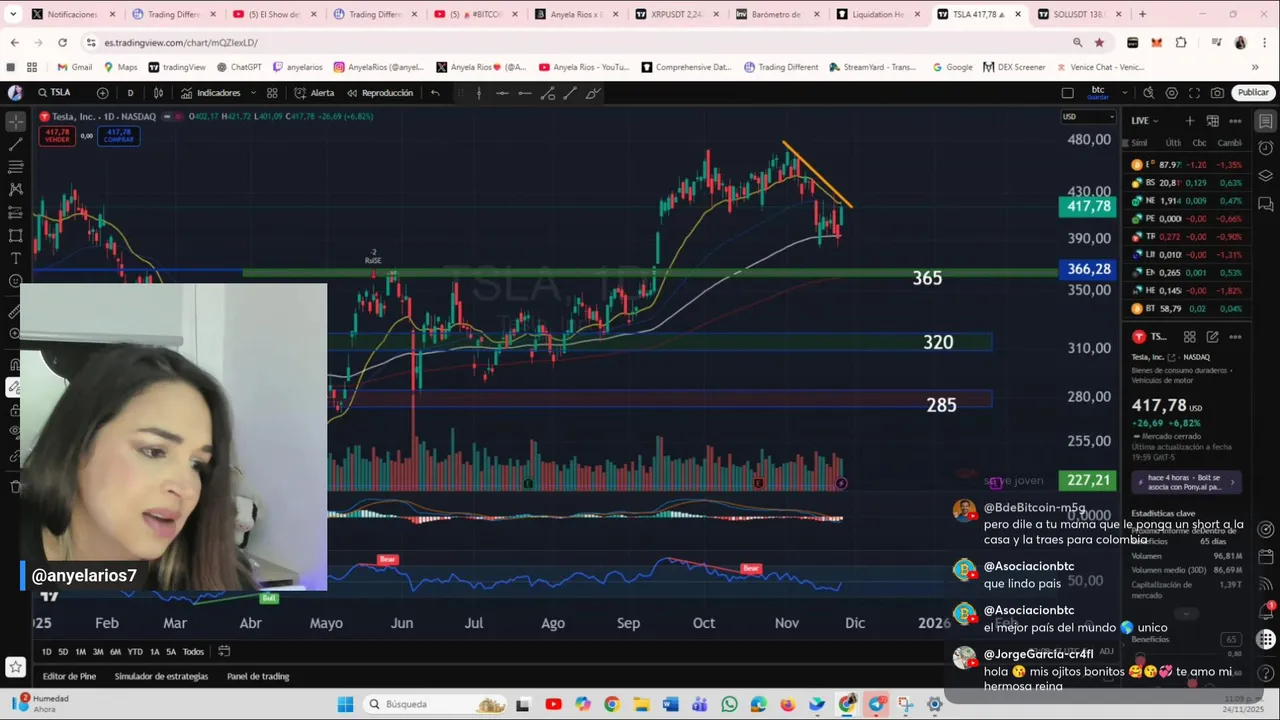
Task: Switch to the Editor de Pine tab
Action: point(69,676)
